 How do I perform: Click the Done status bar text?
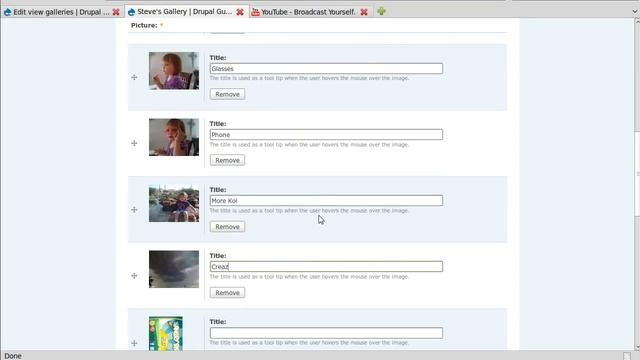(x=13, y=356)
